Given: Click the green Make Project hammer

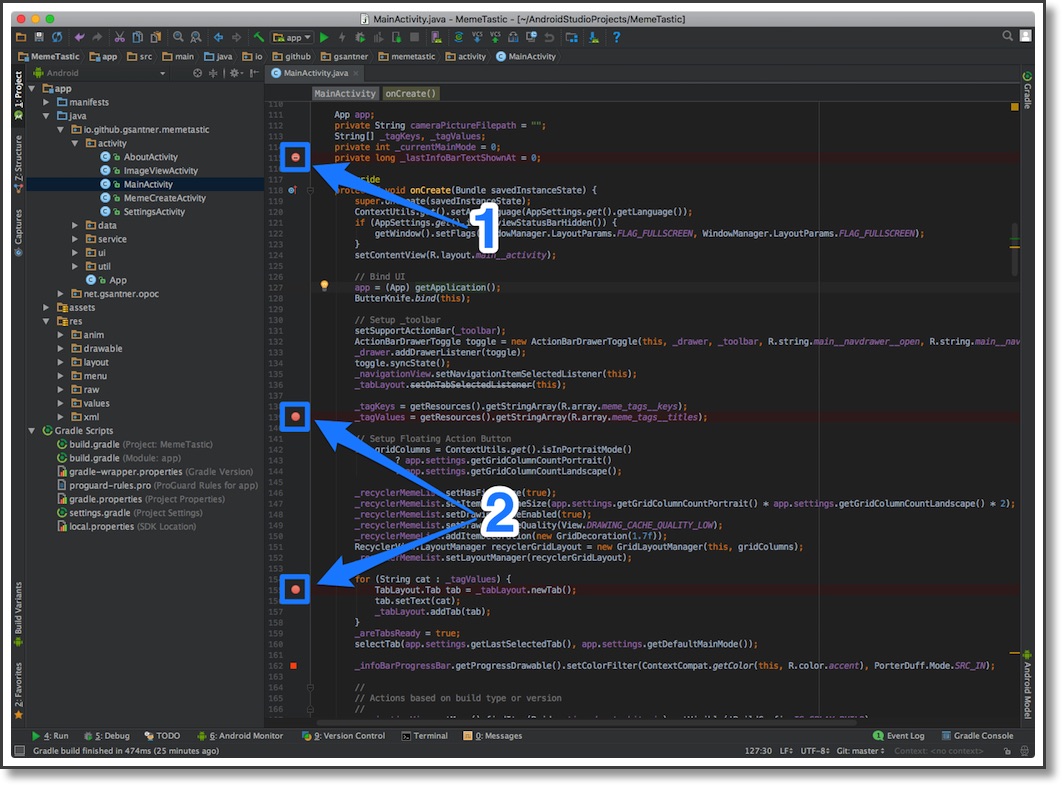Looking at the screenshot, I should (x=259, y=37).
